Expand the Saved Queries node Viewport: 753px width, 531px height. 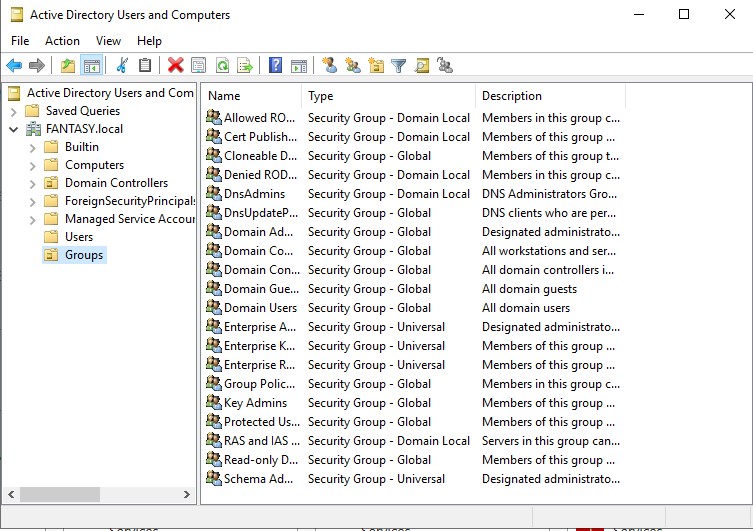click(13, 112)
